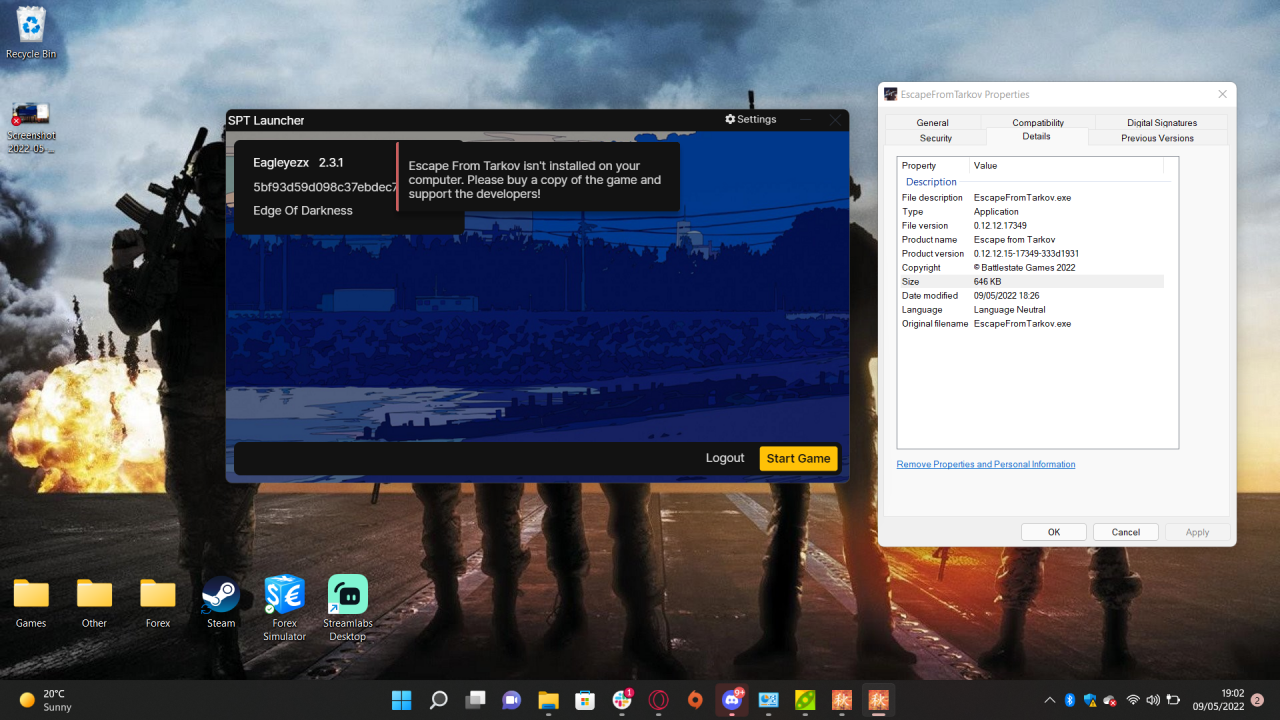The height and width of the screenshot is (720, 1280).
Task: Click the volume speaker tray icon
Action: coord(1153,700)
